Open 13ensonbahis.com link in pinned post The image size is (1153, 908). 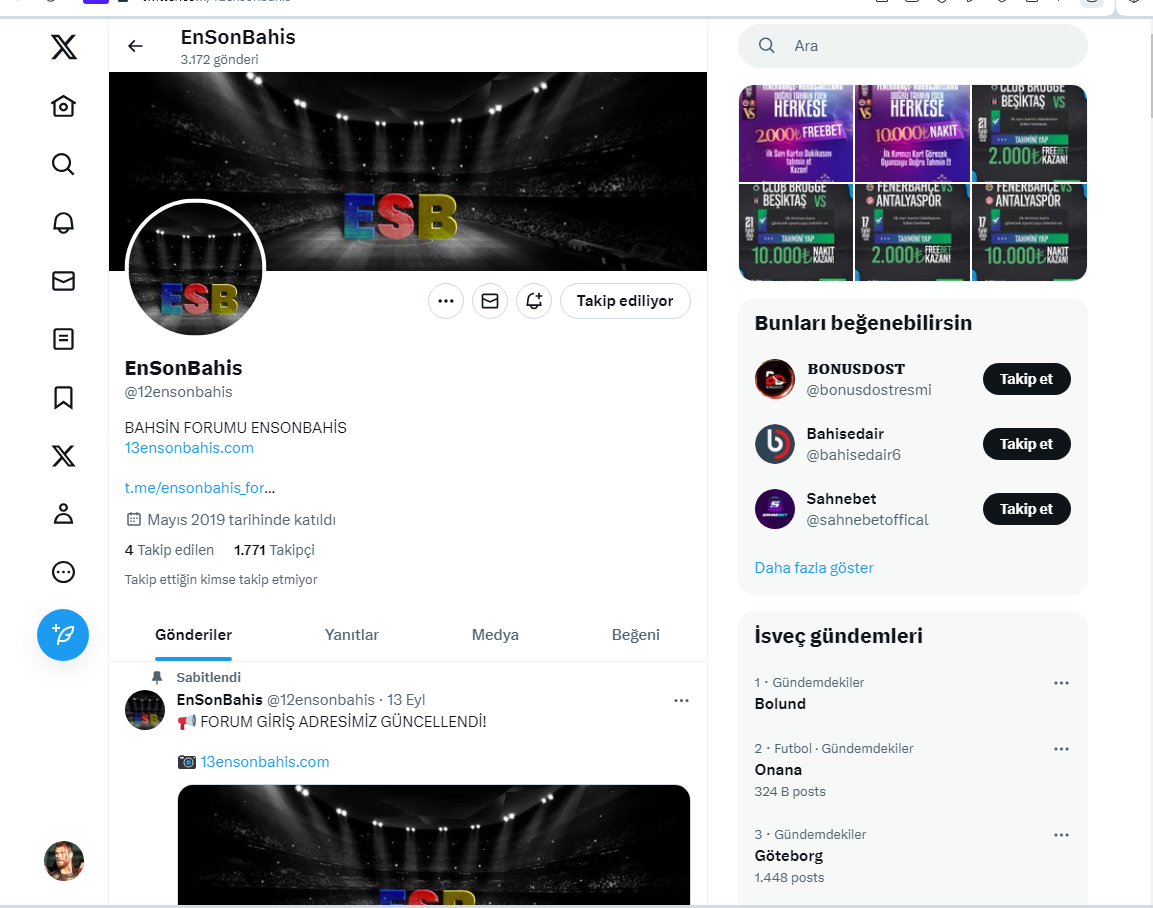pos(265,762)
